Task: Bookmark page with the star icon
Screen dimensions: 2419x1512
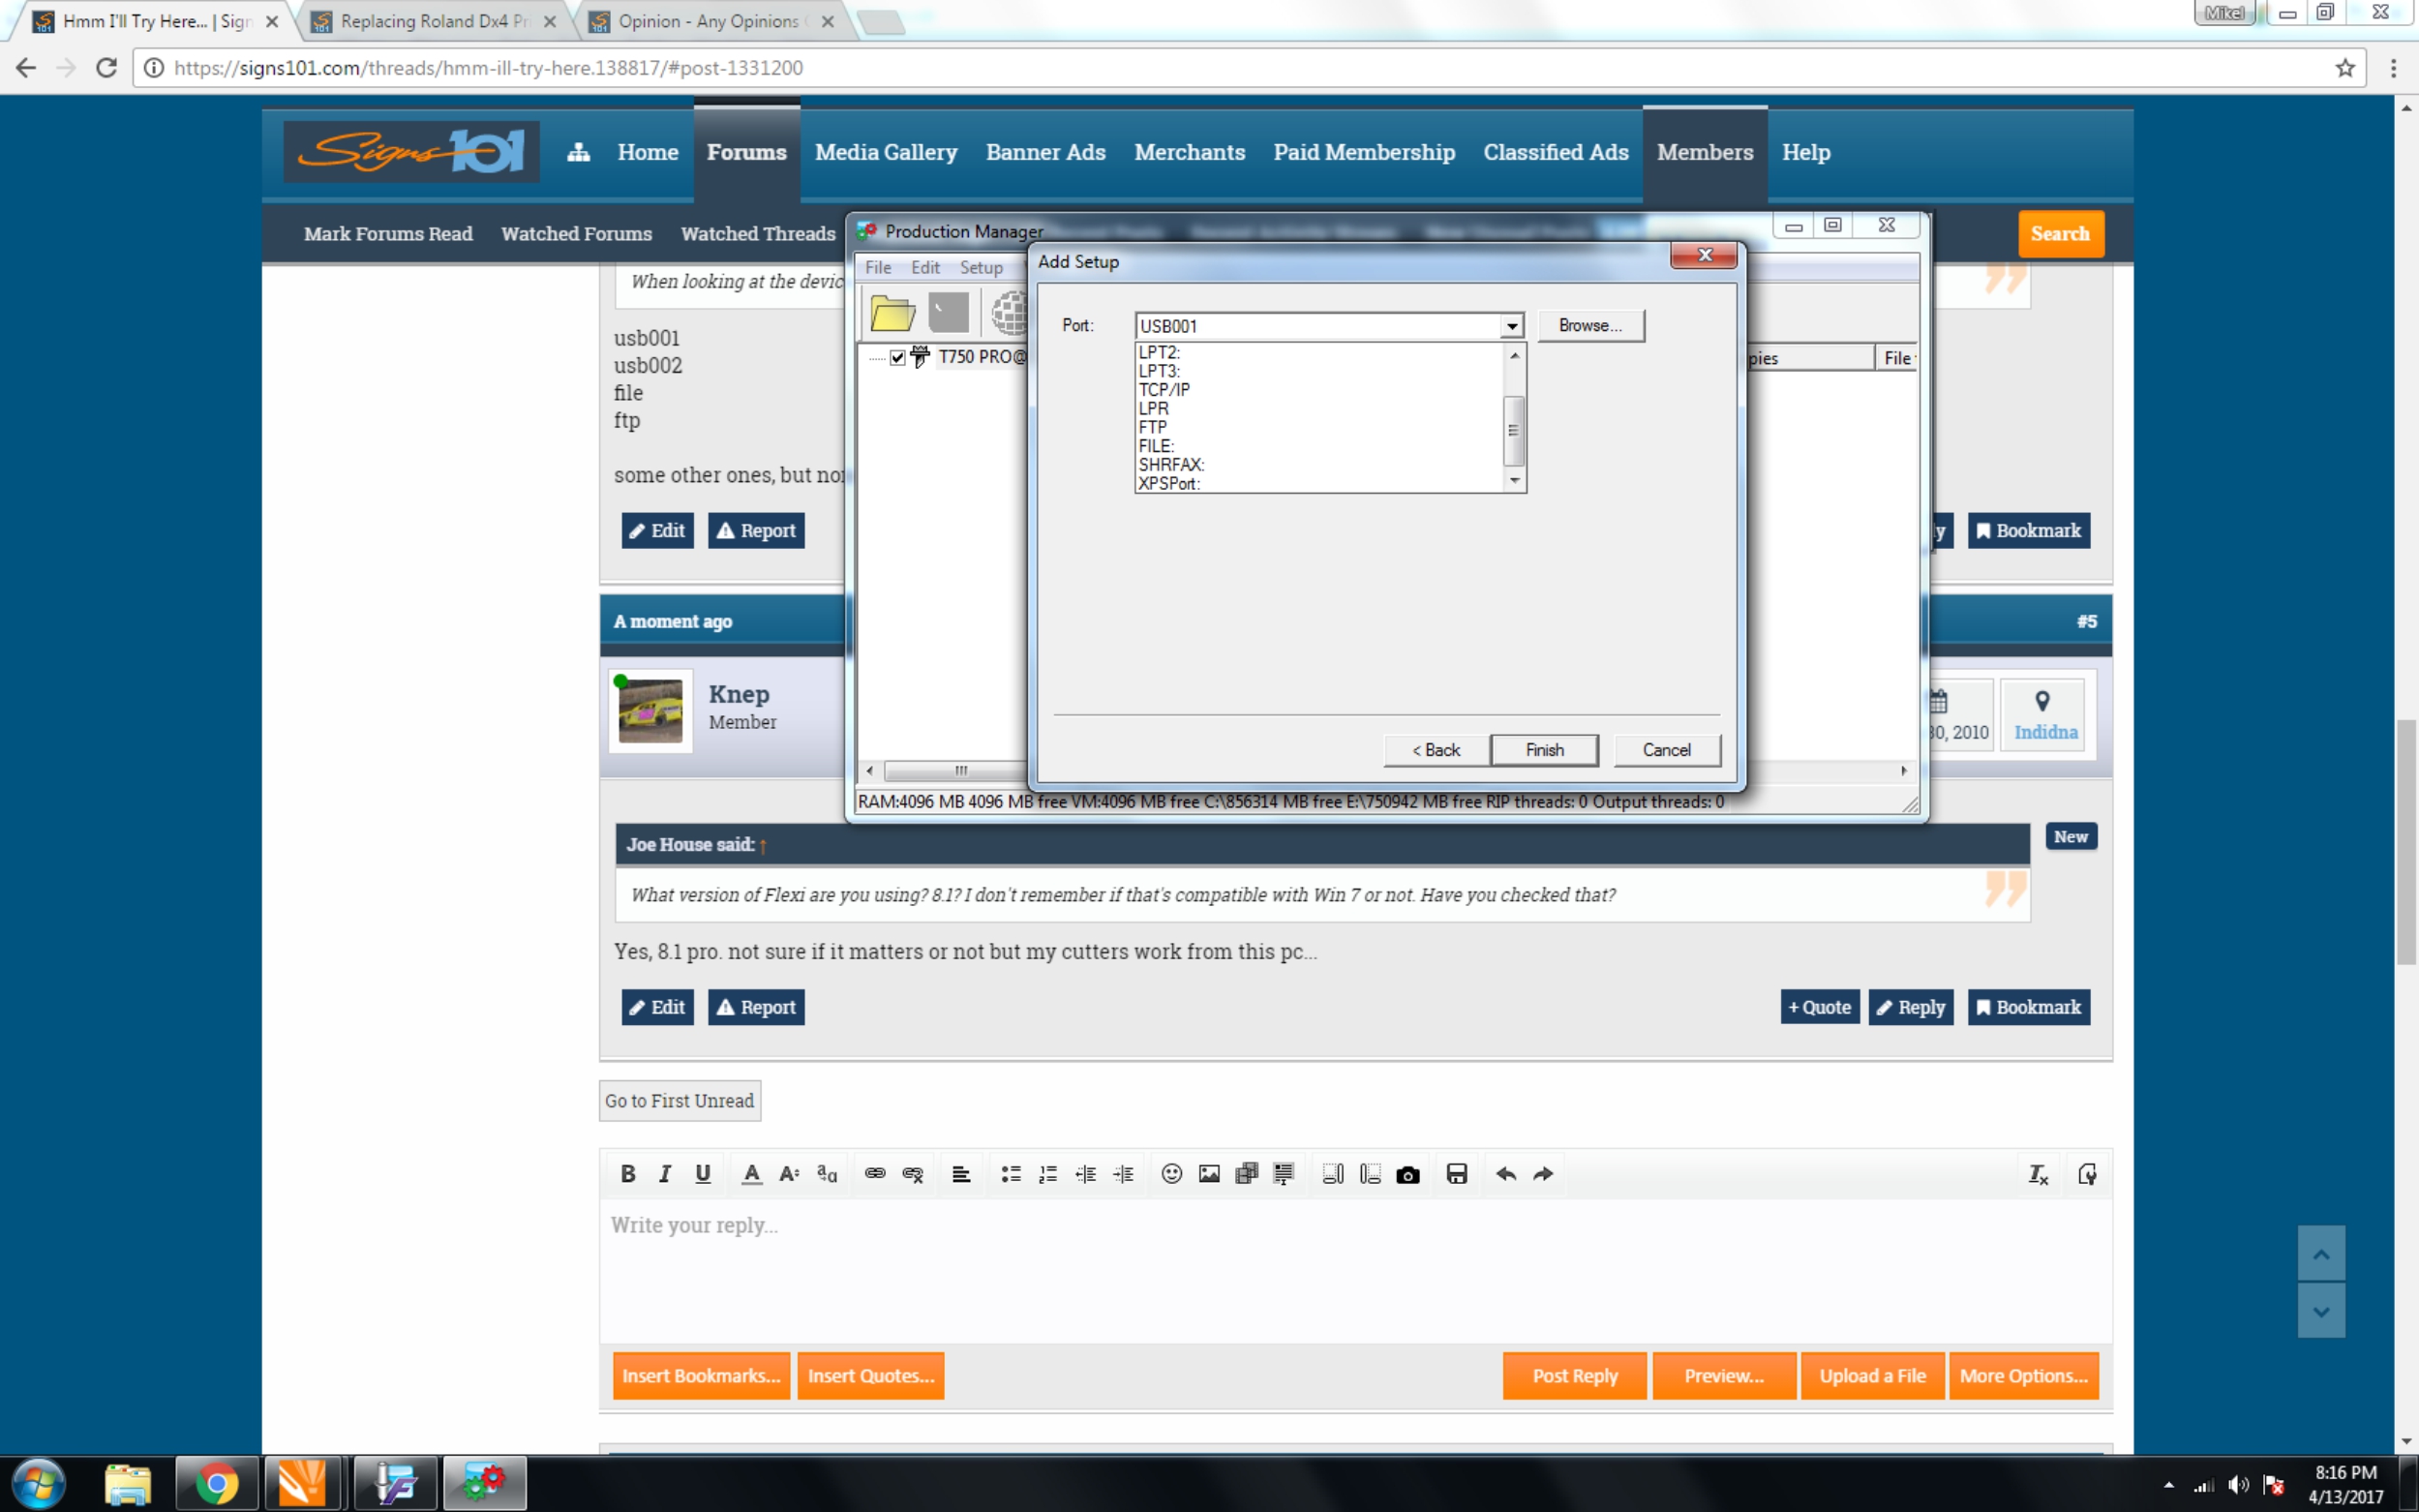Action: click(x=2344, y=68)
